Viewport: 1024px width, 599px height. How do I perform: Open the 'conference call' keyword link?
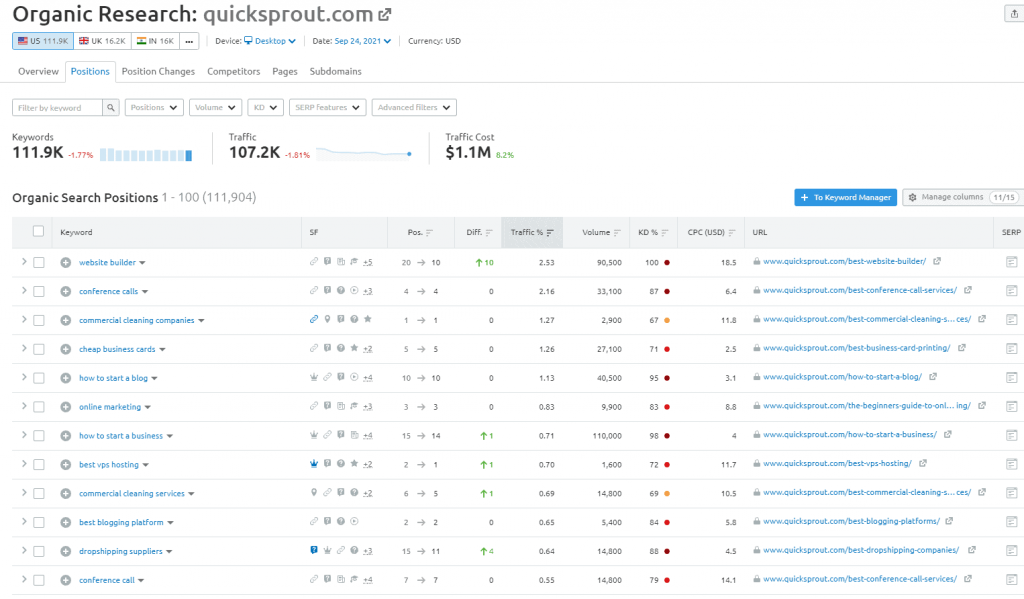(107, 580)
